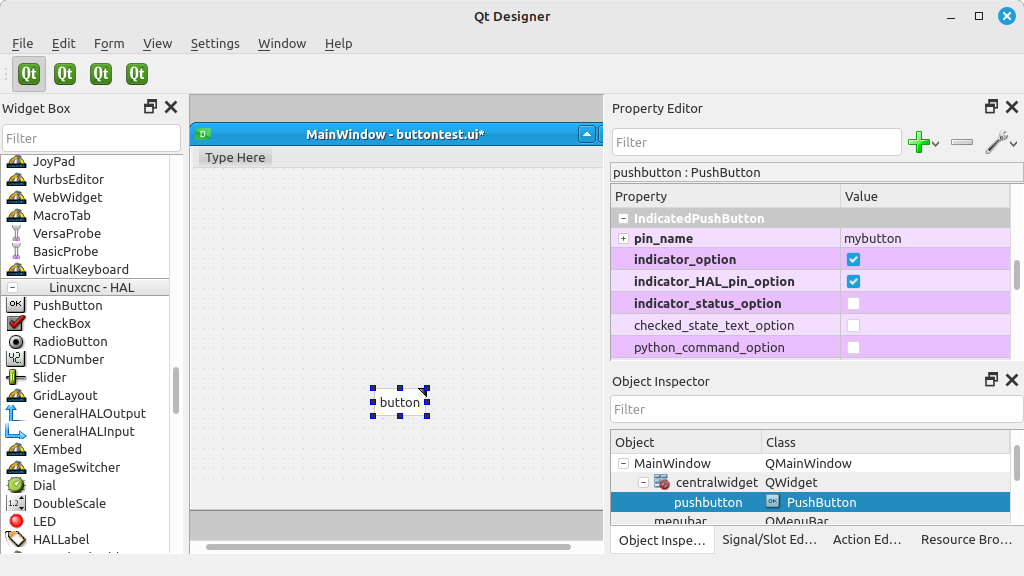This screenshot has height=576, width=1024.
Task: Uncheck indicator_HAL_pin_option checkbox
Action: [x=854, y=281]
